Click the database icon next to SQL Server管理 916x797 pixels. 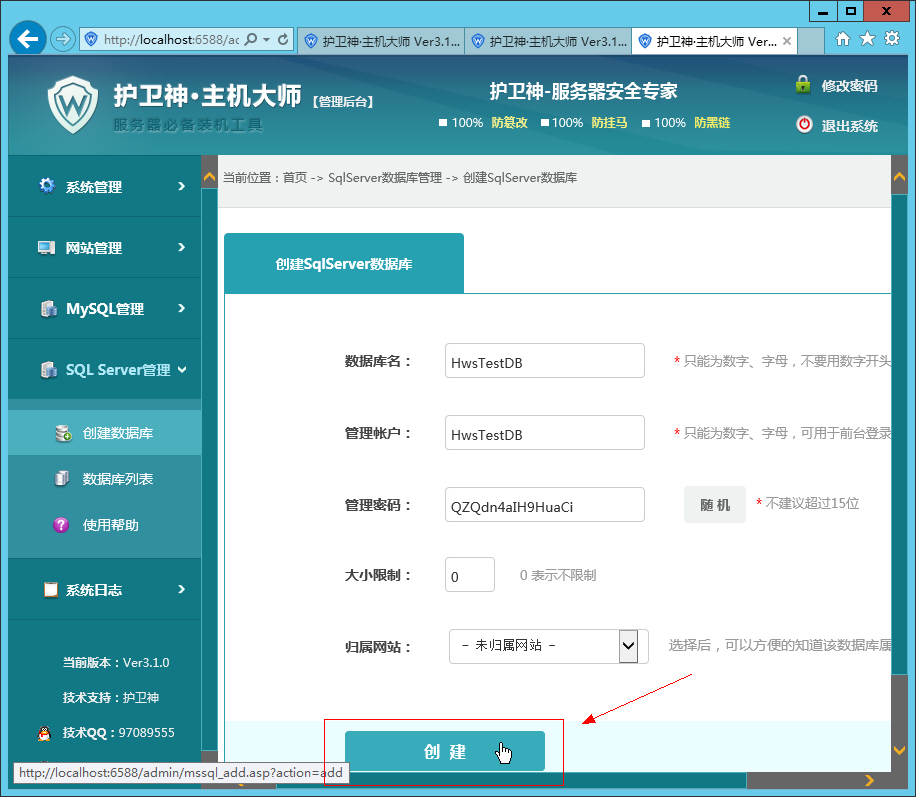pos(48,369)
